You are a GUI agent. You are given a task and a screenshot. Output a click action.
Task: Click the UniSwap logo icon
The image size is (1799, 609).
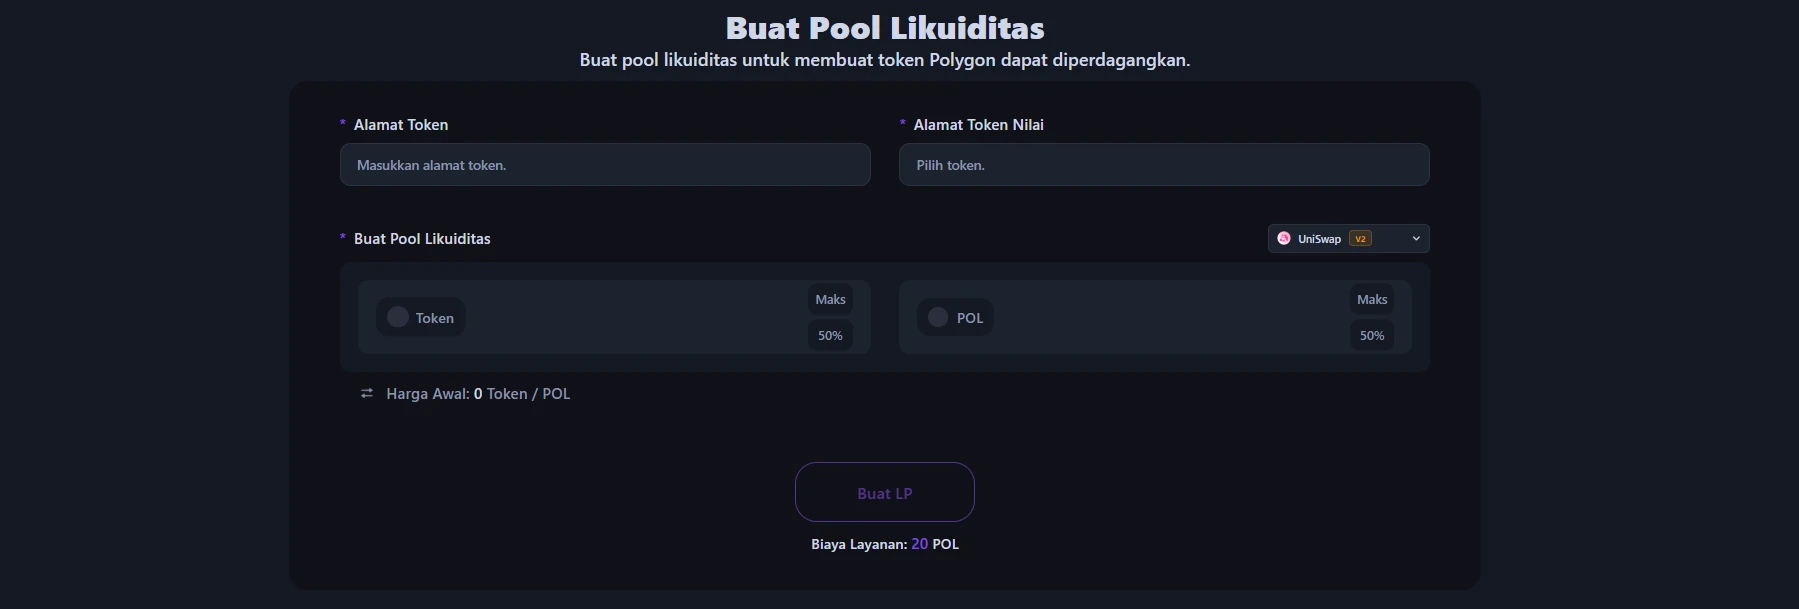click(x=1284, y=239)
